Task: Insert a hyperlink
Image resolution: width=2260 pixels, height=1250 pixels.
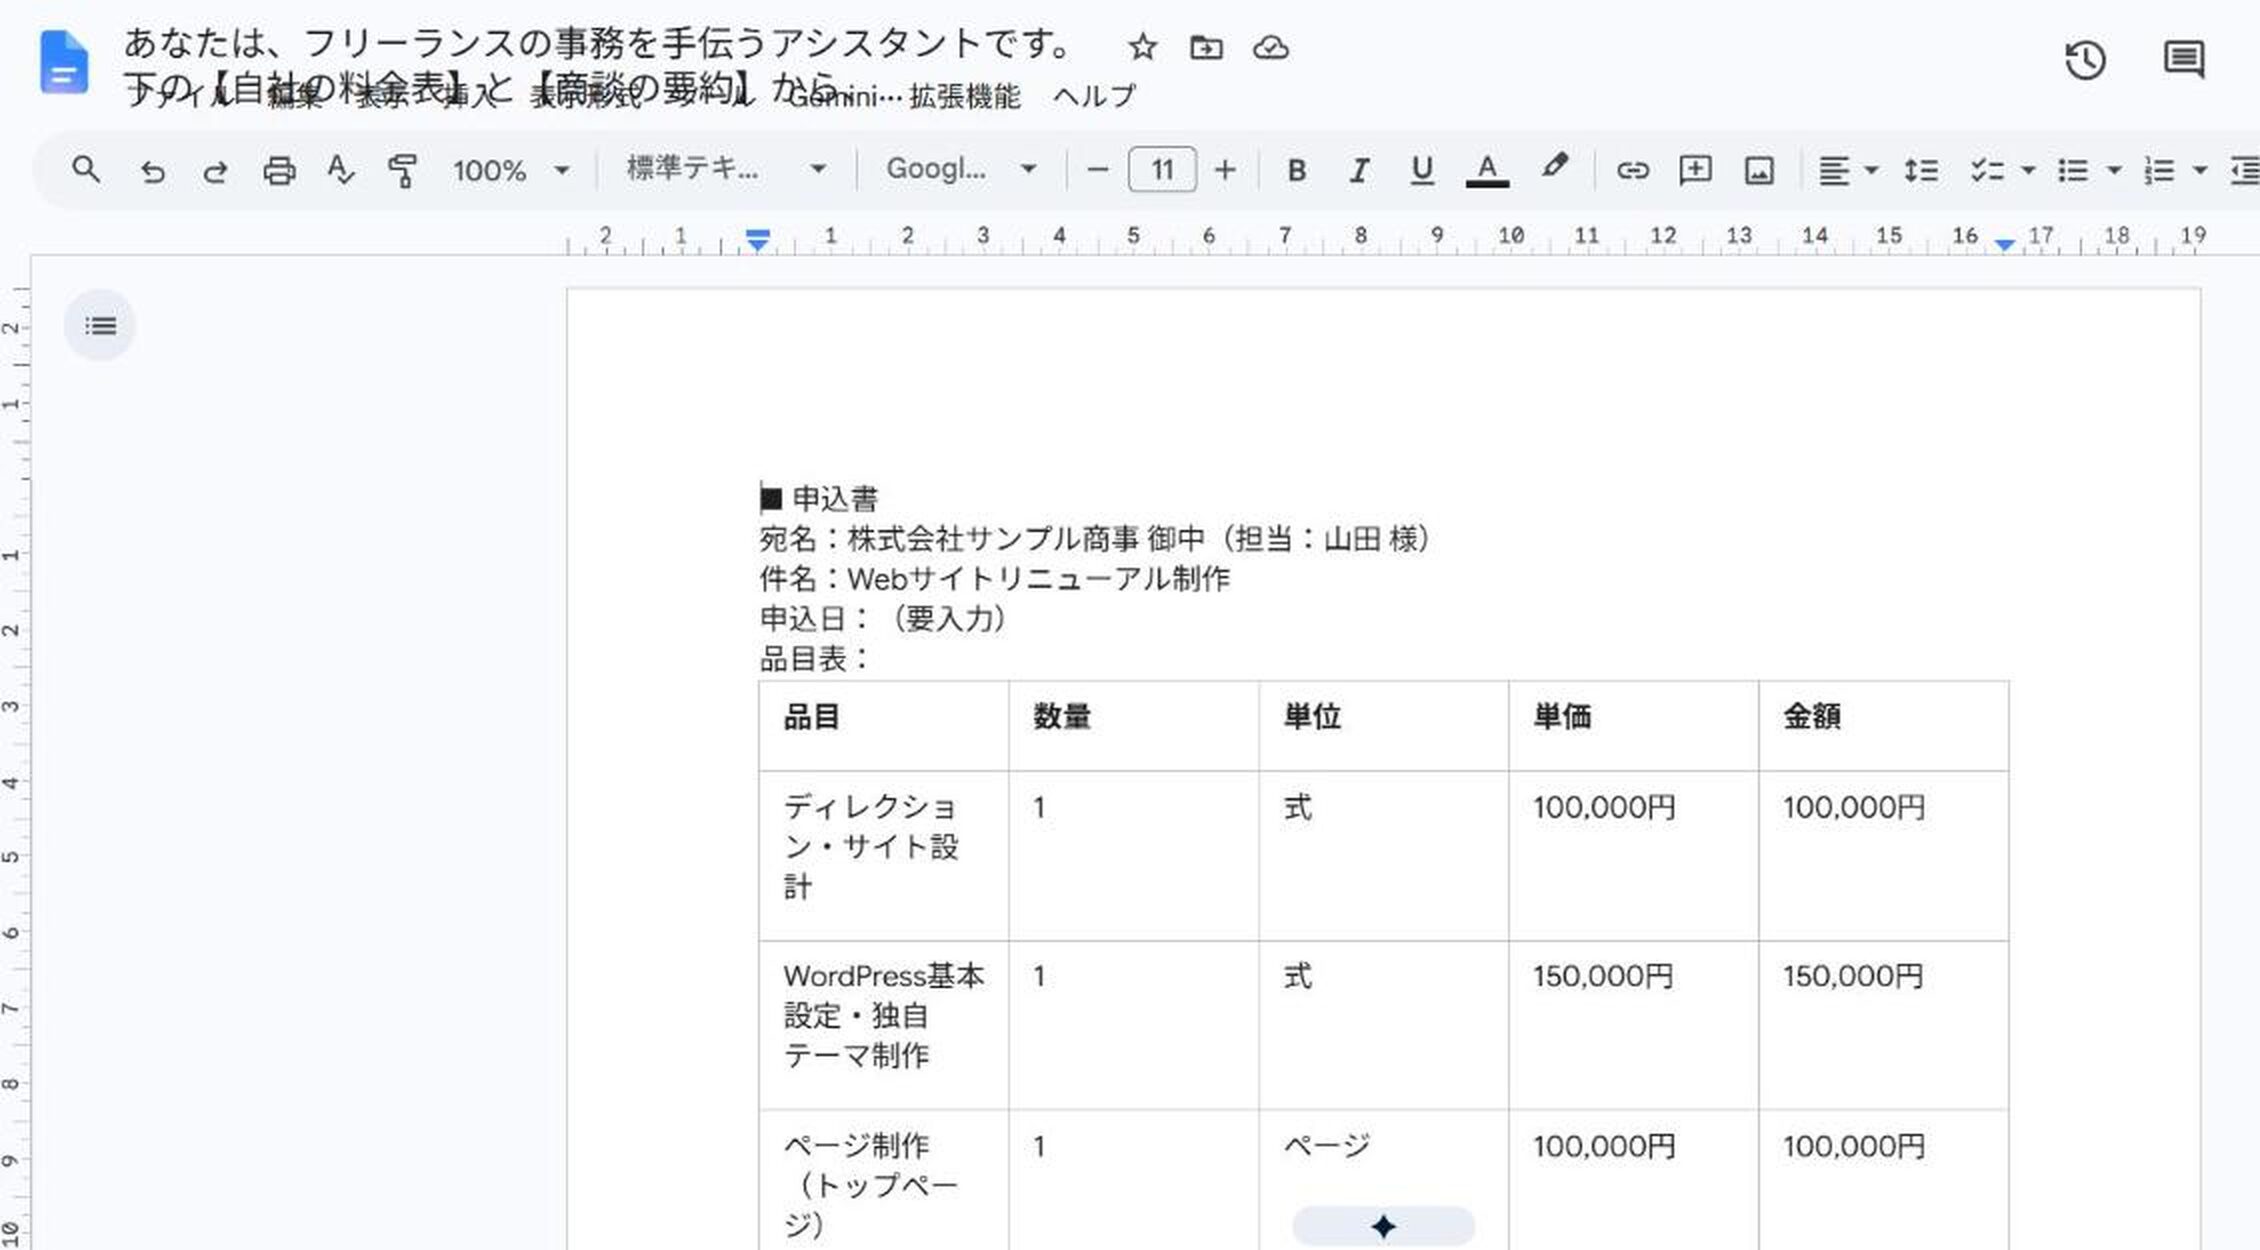Action: tap(1632, 171)
